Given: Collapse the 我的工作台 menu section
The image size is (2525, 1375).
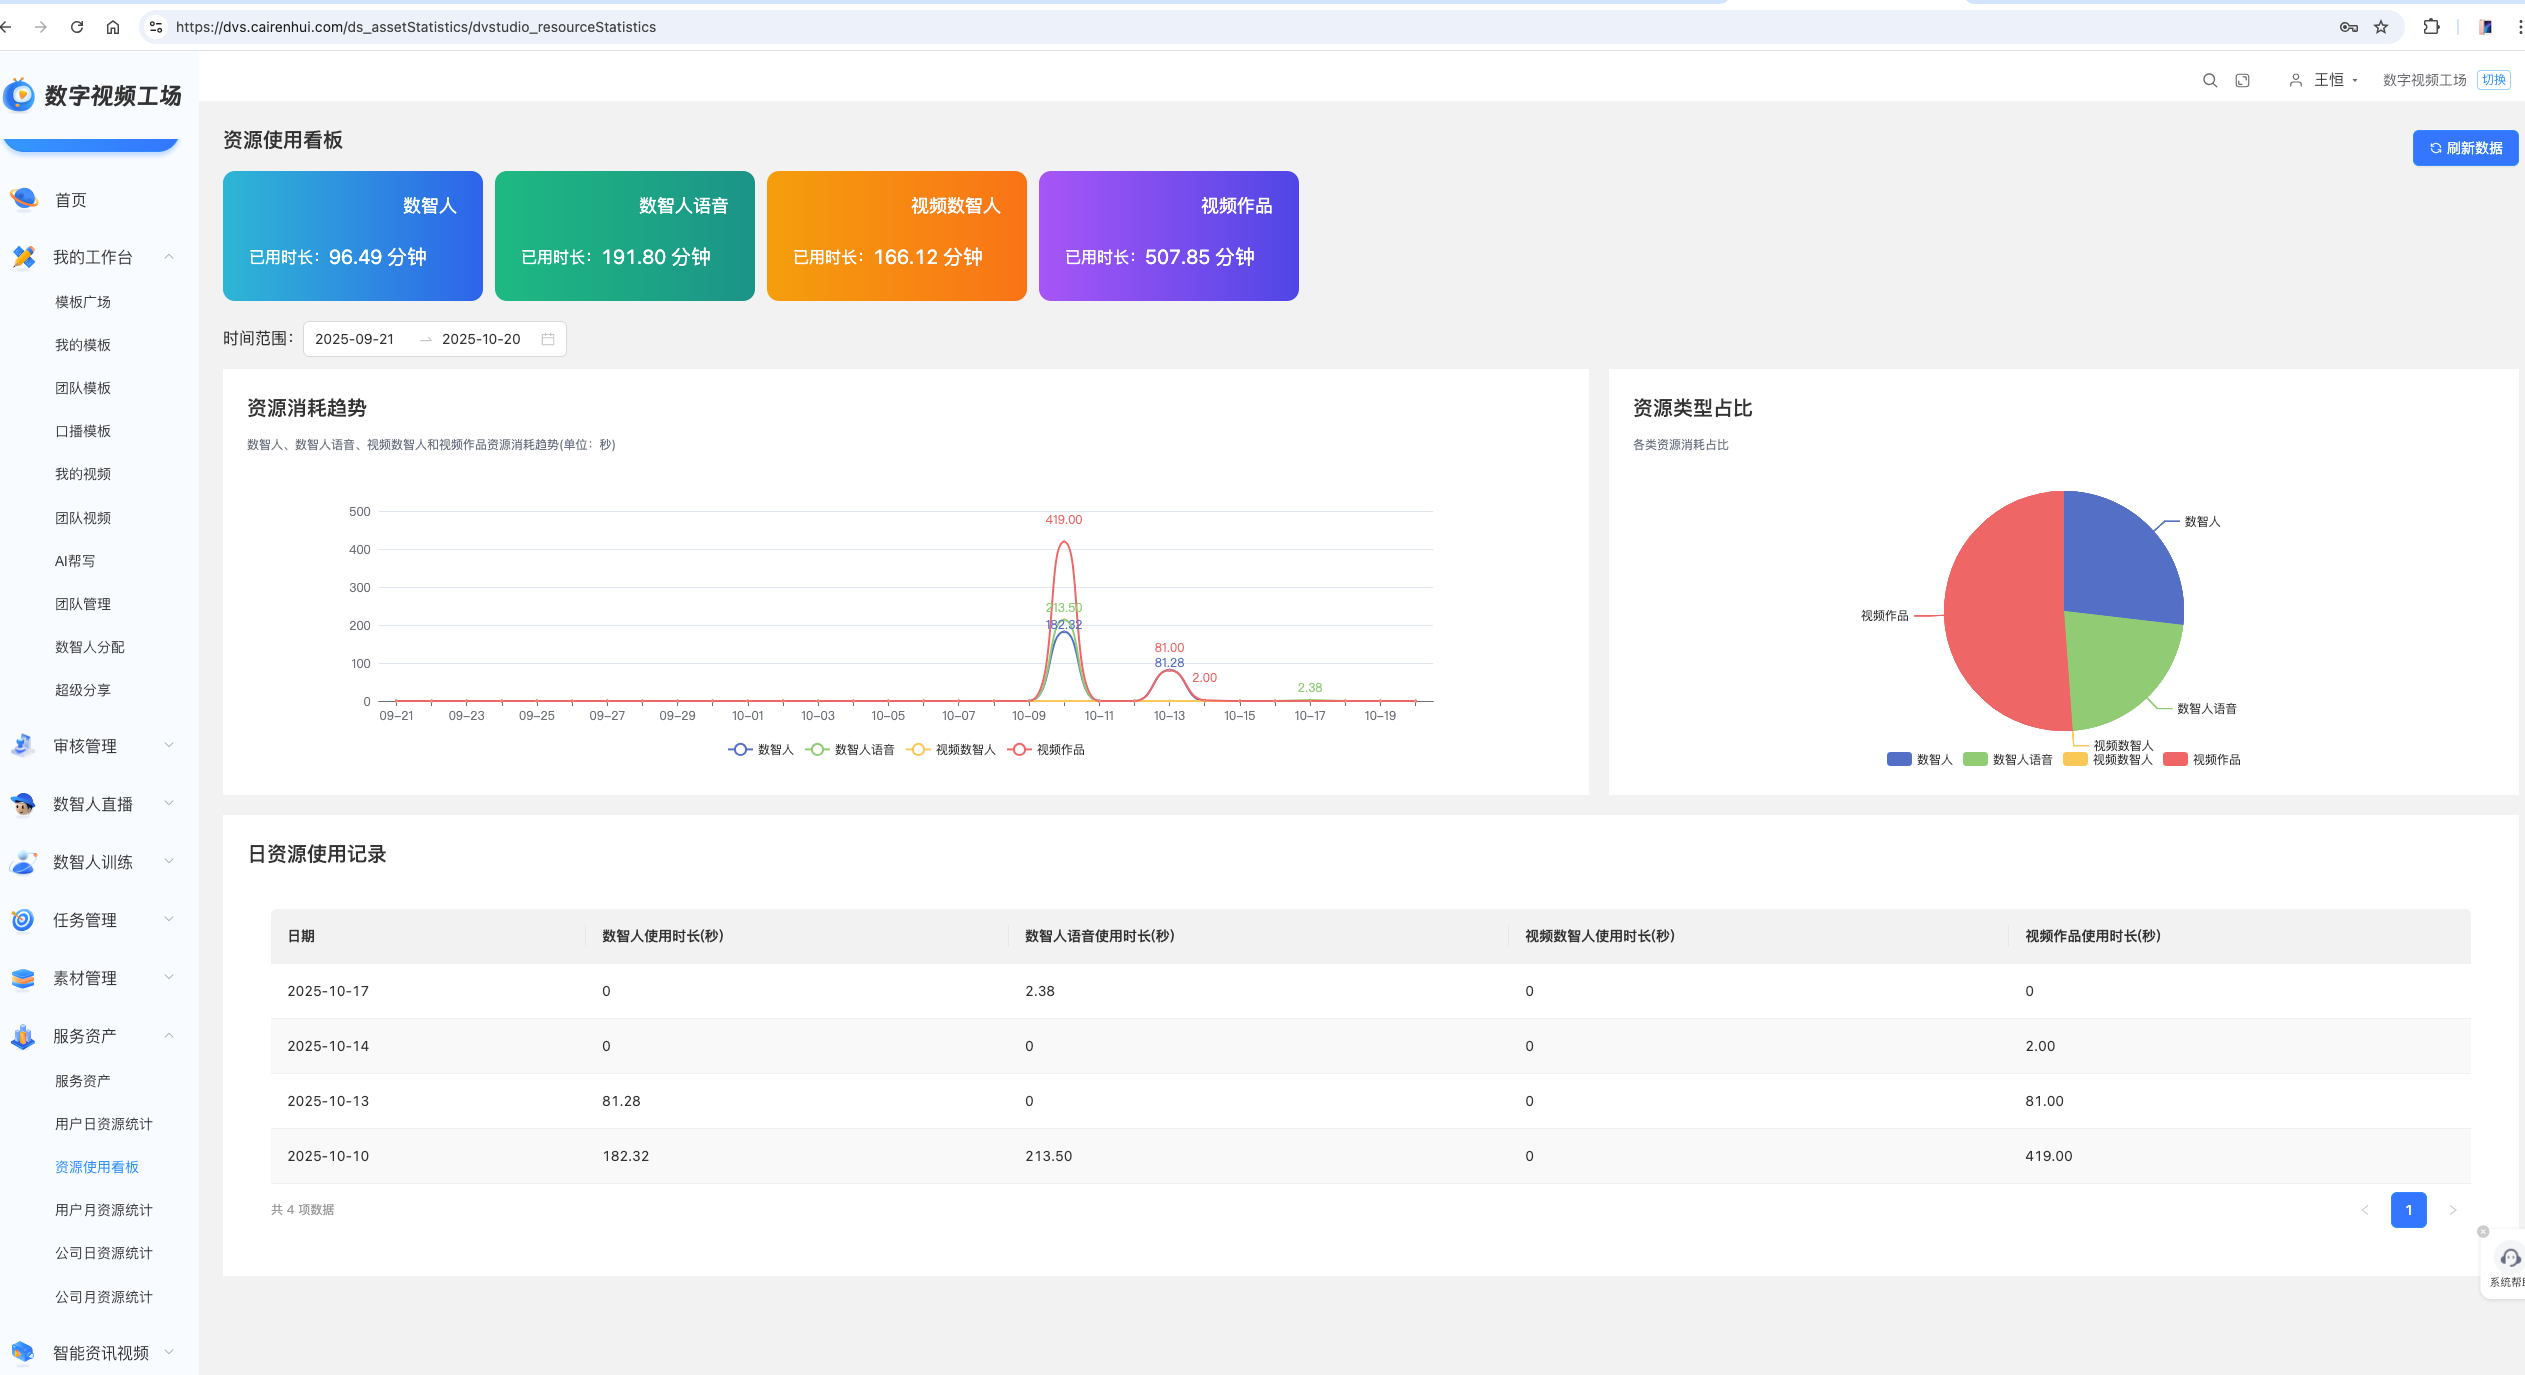Looking at the screenshot, I should (x=169, y=257).
